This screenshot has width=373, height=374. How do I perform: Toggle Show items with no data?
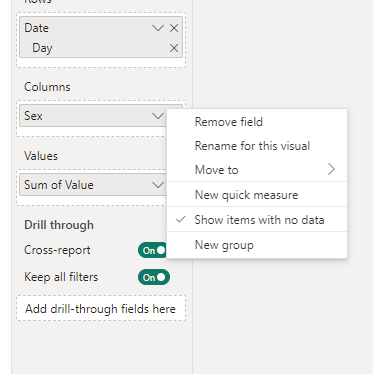click(257, 220)
